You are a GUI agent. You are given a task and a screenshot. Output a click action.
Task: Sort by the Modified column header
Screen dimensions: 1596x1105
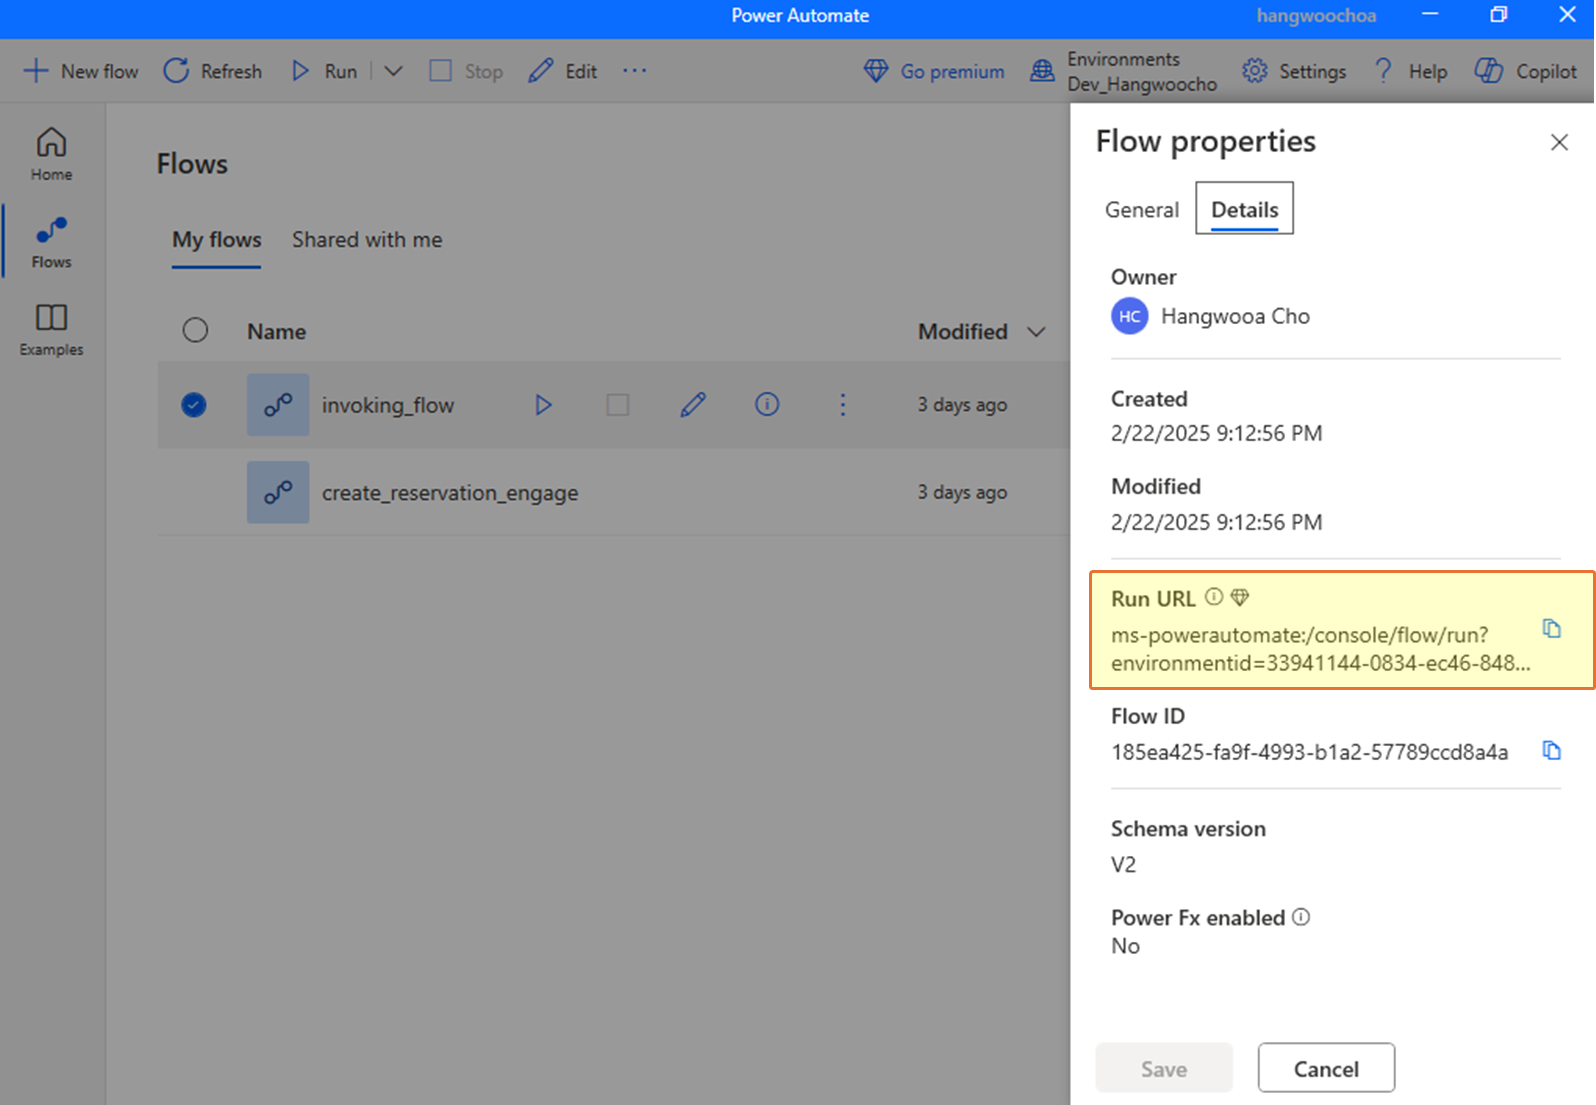[963, 332]
